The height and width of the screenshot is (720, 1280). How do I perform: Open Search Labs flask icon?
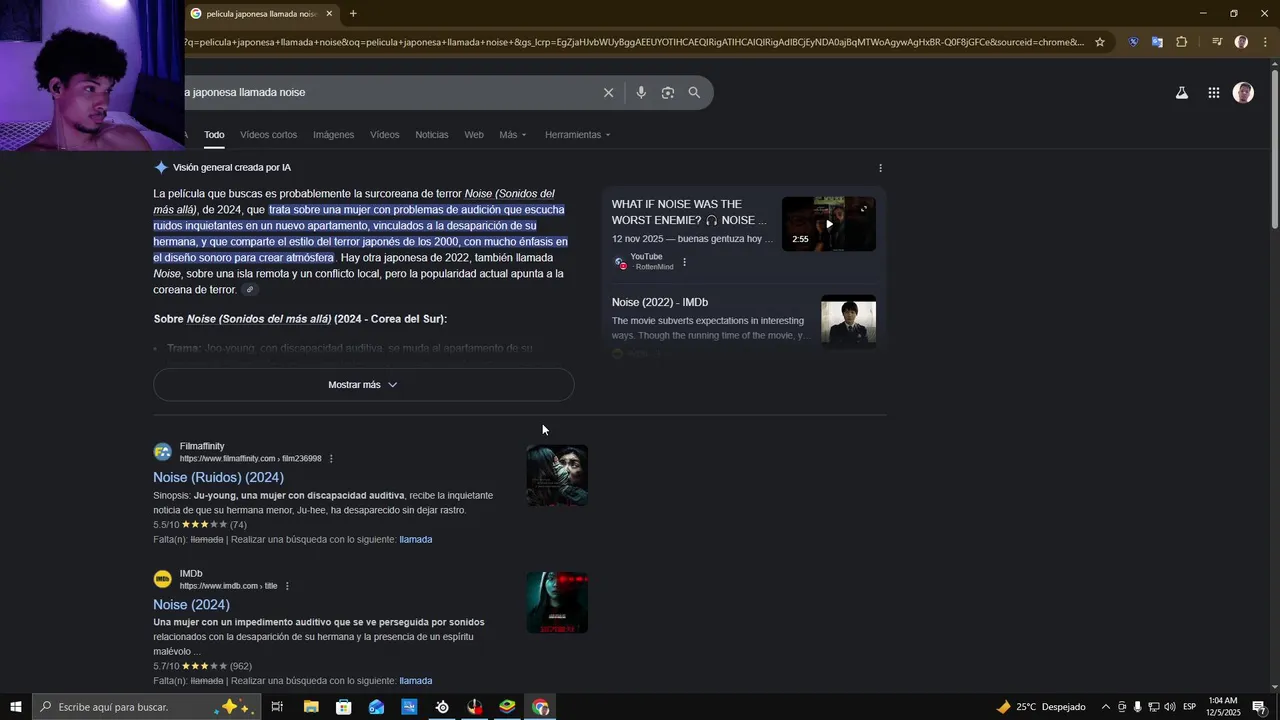tap(1181, 93)
